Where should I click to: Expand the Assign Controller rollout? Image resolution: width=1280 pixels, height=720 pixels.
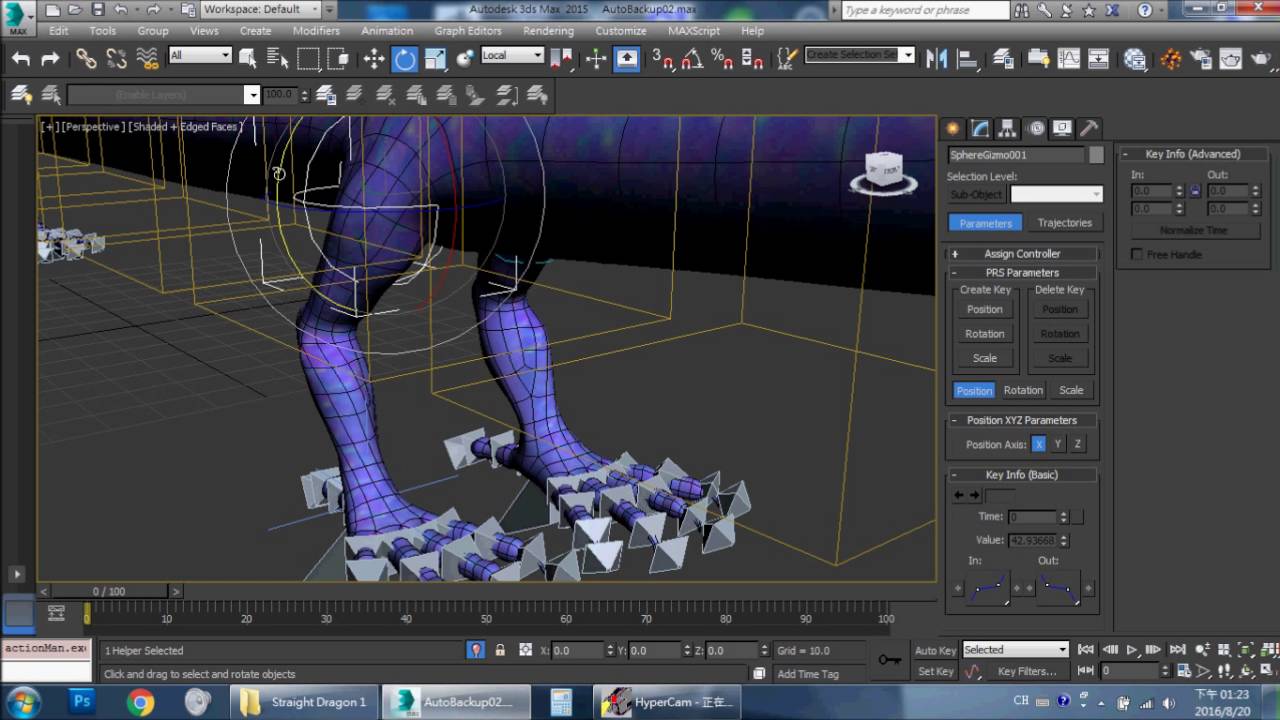point(1022,254)
